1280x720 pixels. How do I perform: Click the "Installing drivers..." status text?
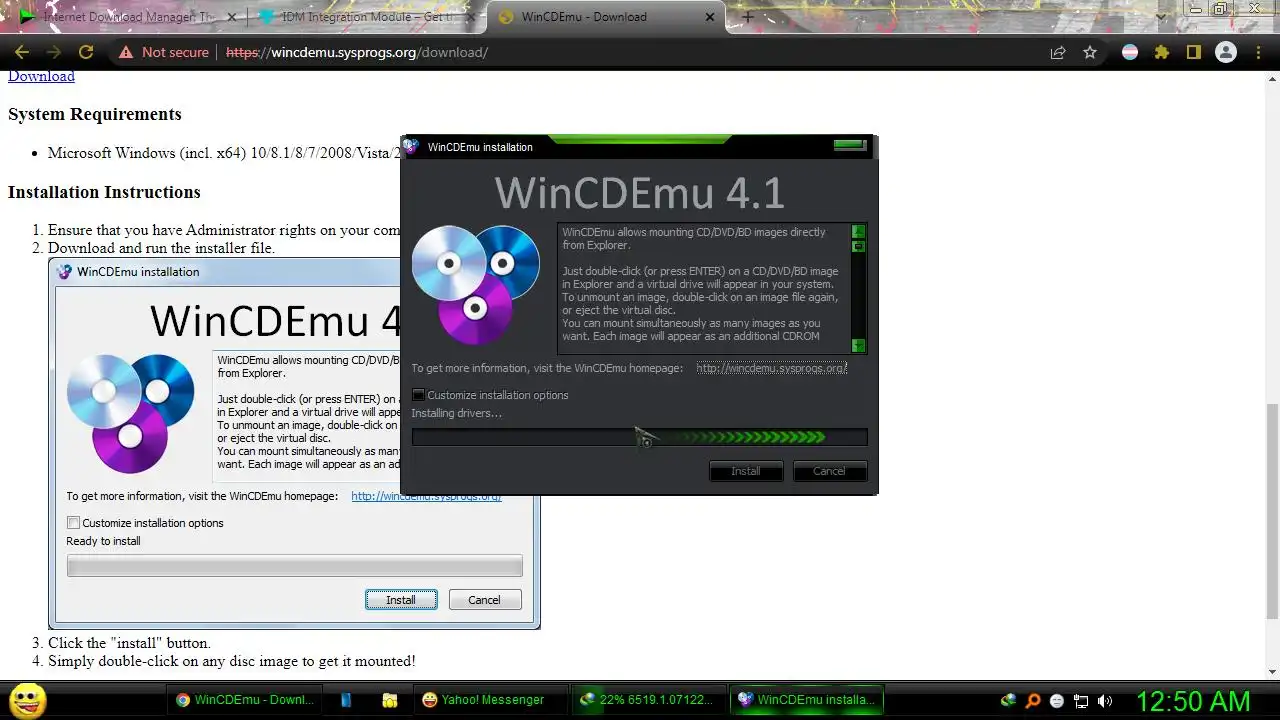click(457, 413)
